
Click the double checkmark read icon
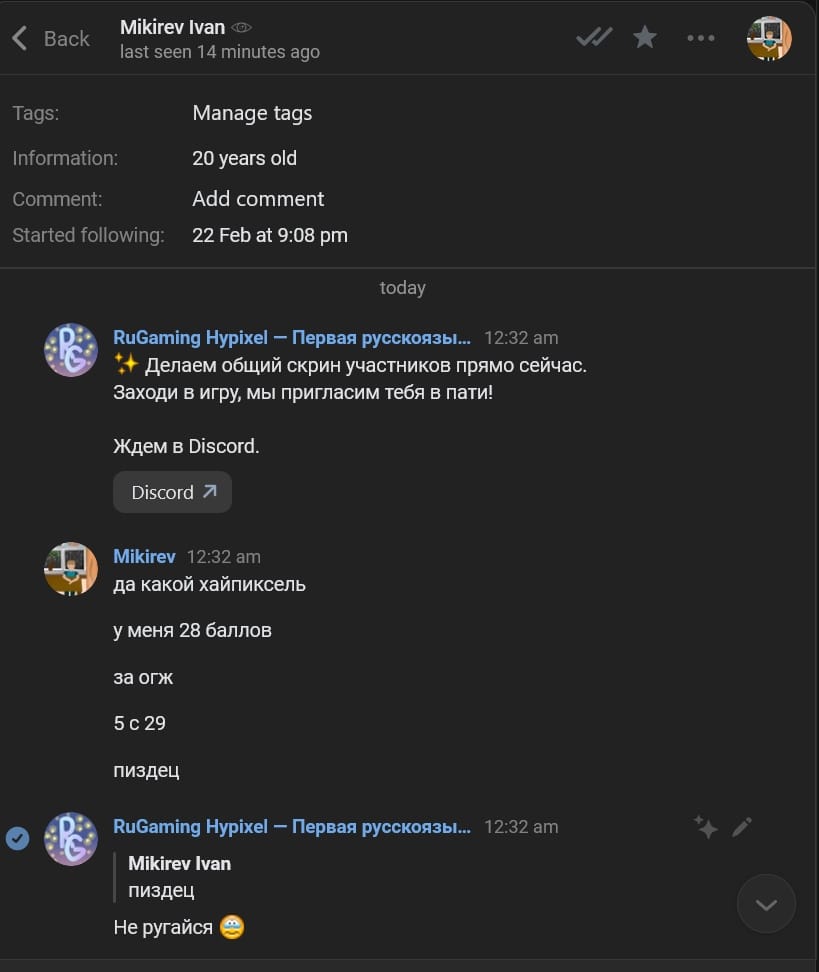pos(594,38)
